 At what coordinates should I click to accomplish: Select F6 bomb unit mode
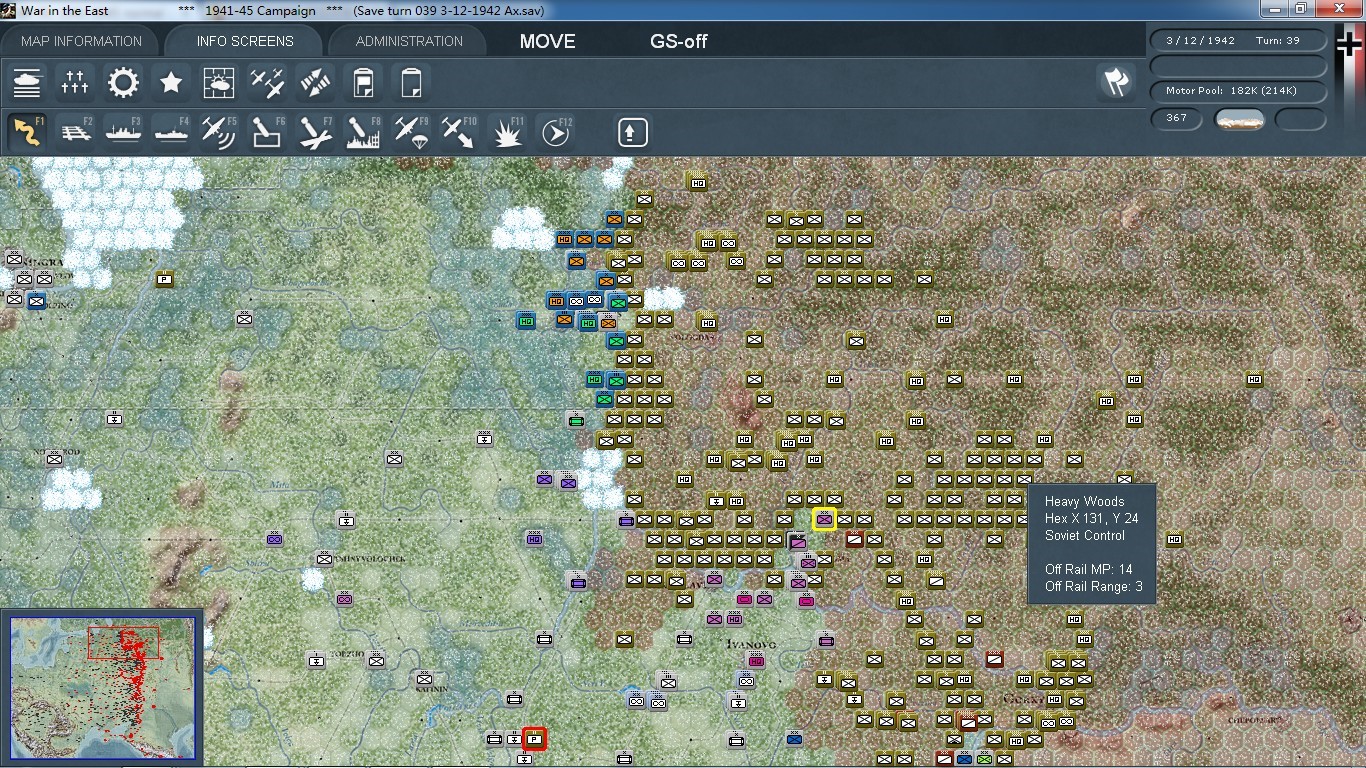(267, 132)
